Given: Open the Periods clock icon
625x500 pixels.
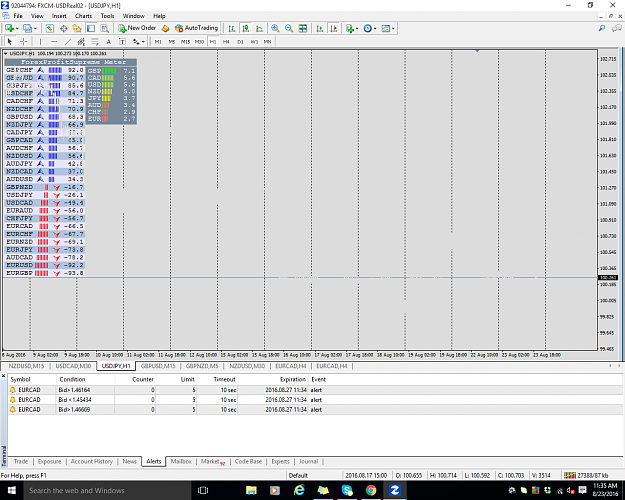Looking at the screenshot, I should click(368, 28).
